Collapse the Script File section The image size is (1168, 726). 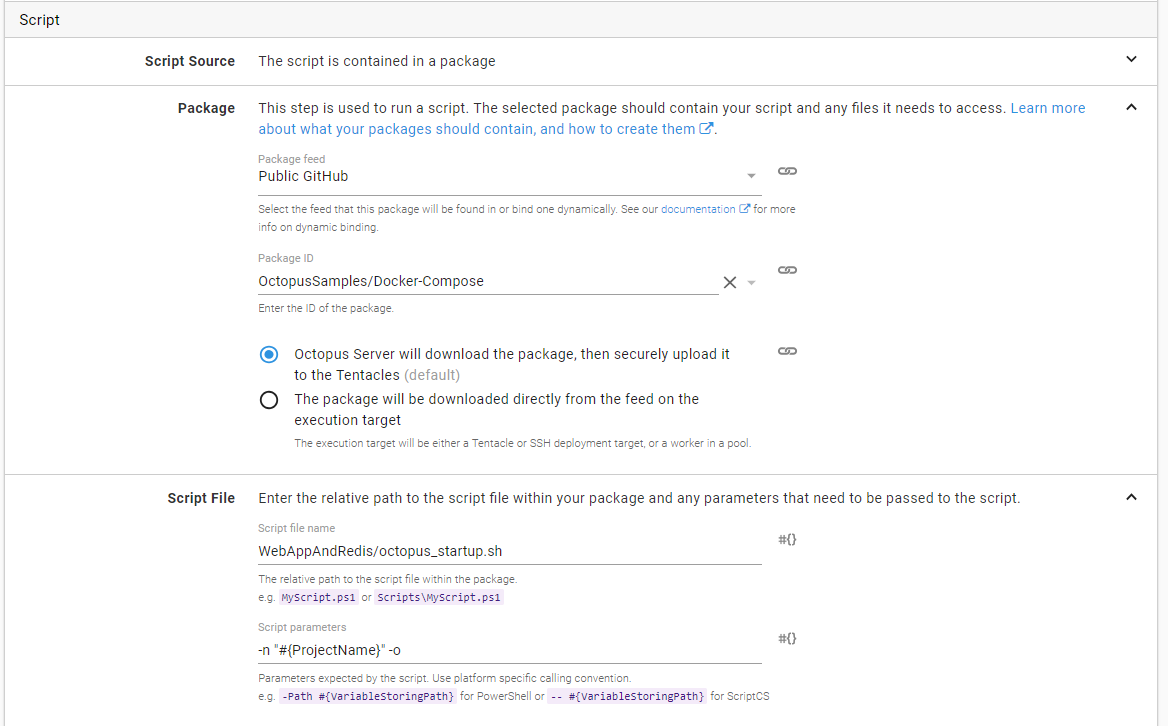click(1131, 497)
